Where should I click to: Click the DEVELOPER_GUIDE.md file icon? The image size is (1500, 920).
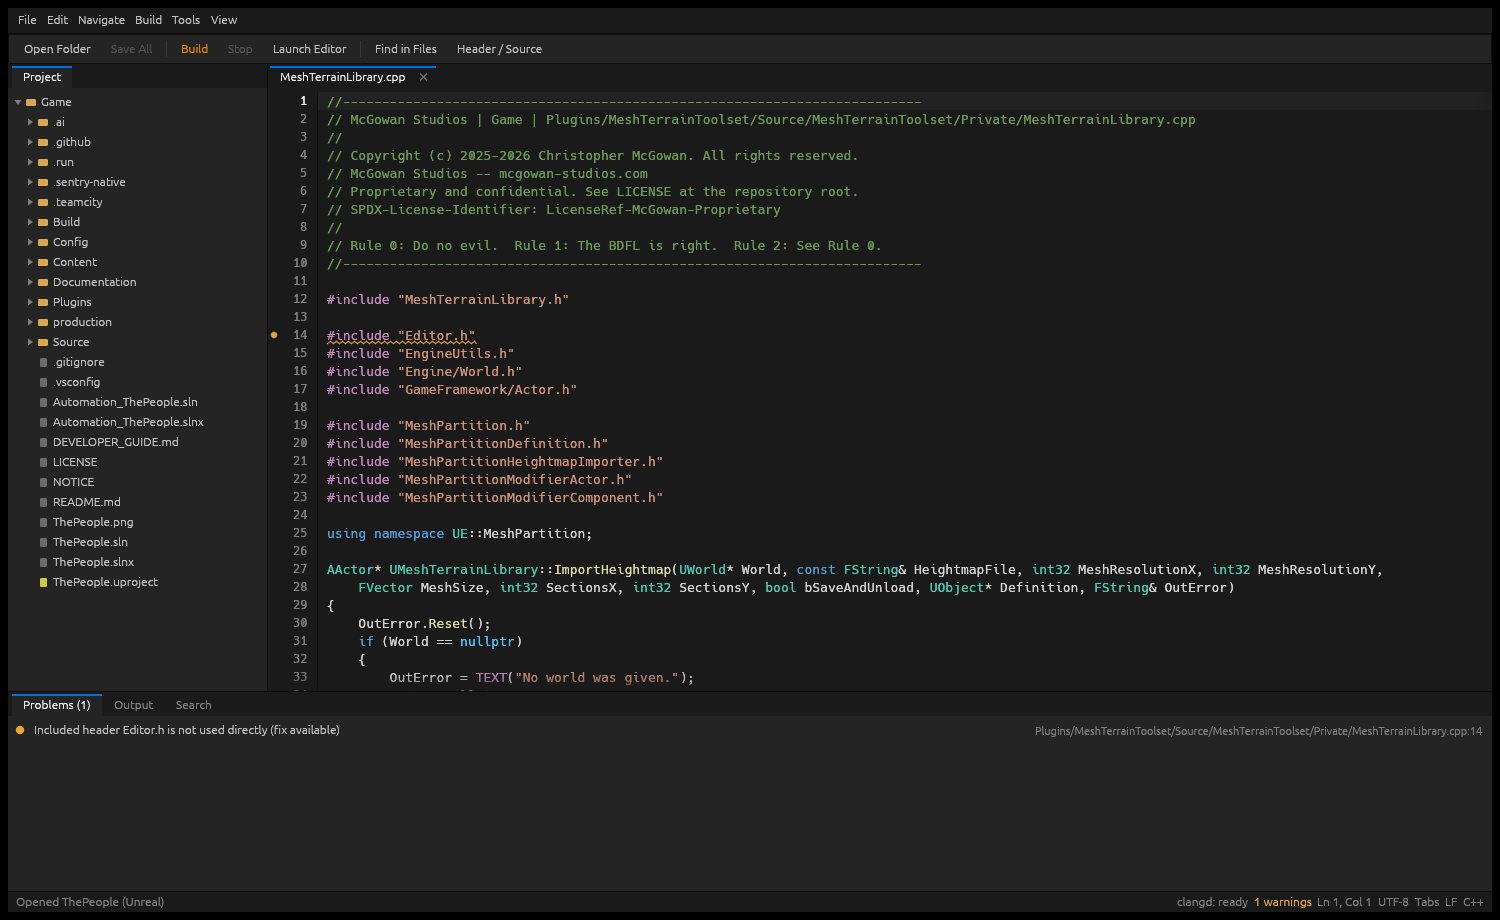[x=43, y=442]
